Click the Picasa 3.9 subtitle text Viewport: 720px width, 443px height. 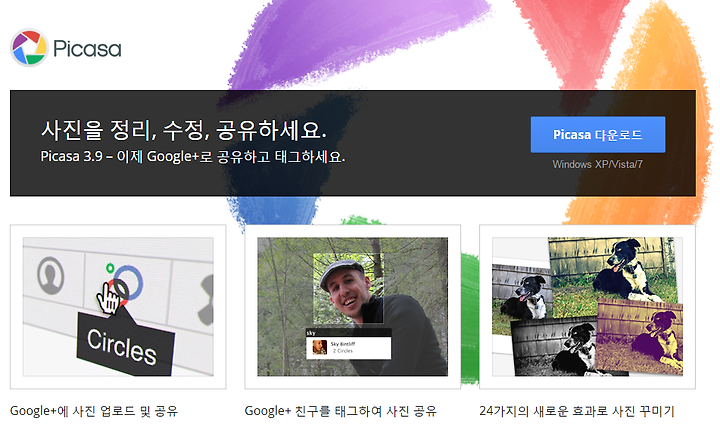click(x=193, y=157)
